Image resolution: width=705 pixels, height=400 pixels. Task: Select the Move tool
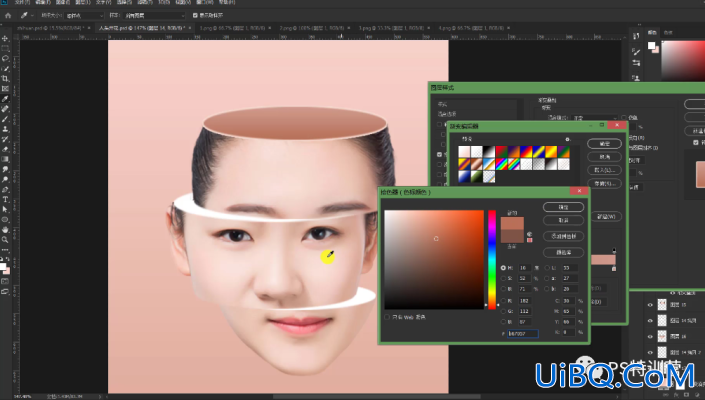click(x=5, y=38)
